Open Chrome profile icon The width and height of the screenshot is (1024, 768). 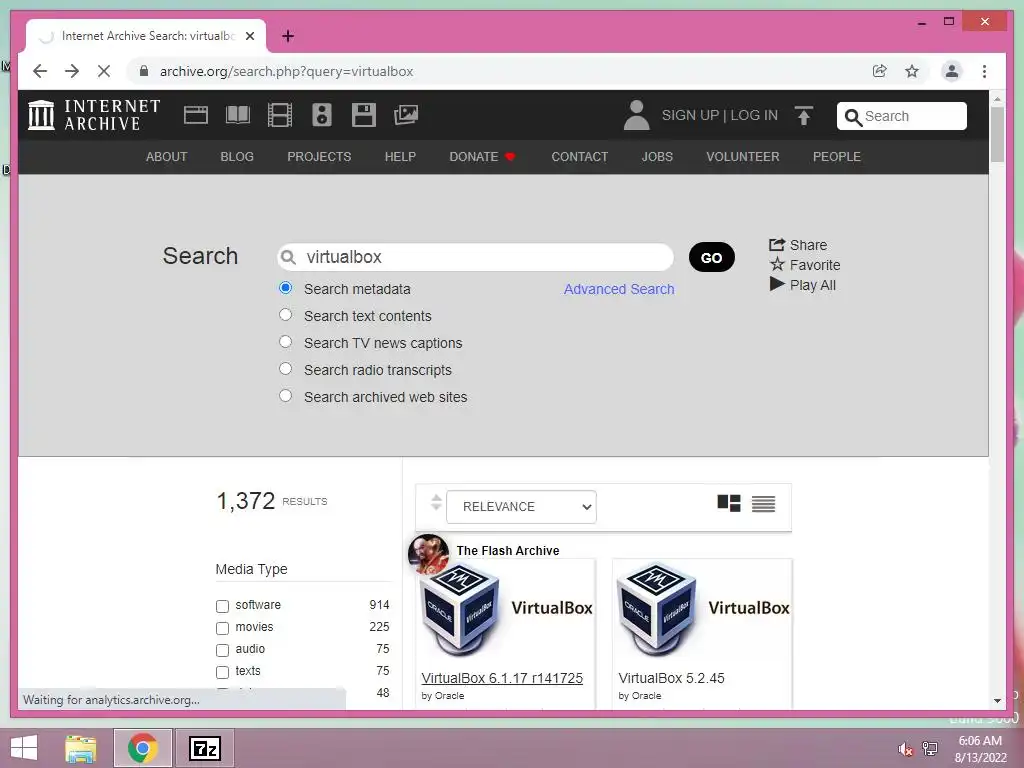pyautogui.click(x=952, y=71)
